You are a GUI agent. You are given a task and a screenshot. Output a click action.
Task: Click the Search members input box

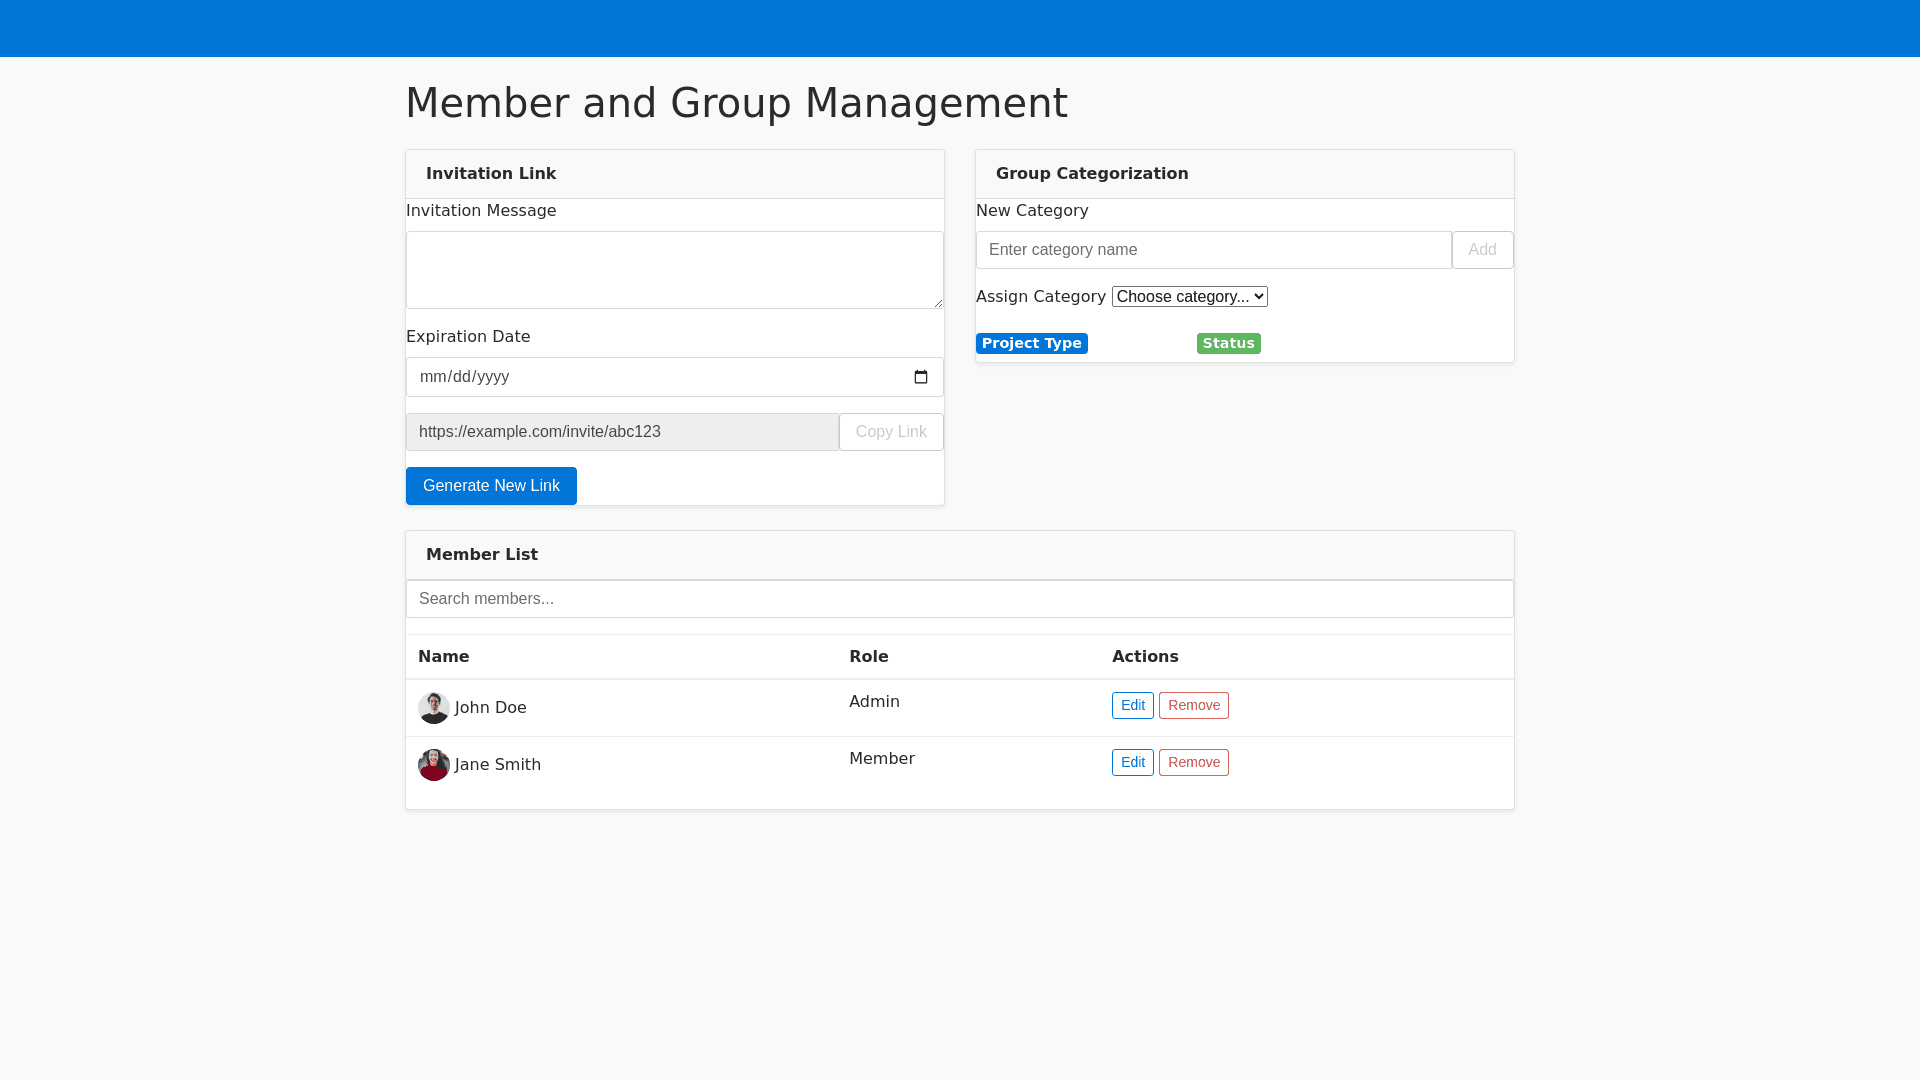click(x=959, y=599)
